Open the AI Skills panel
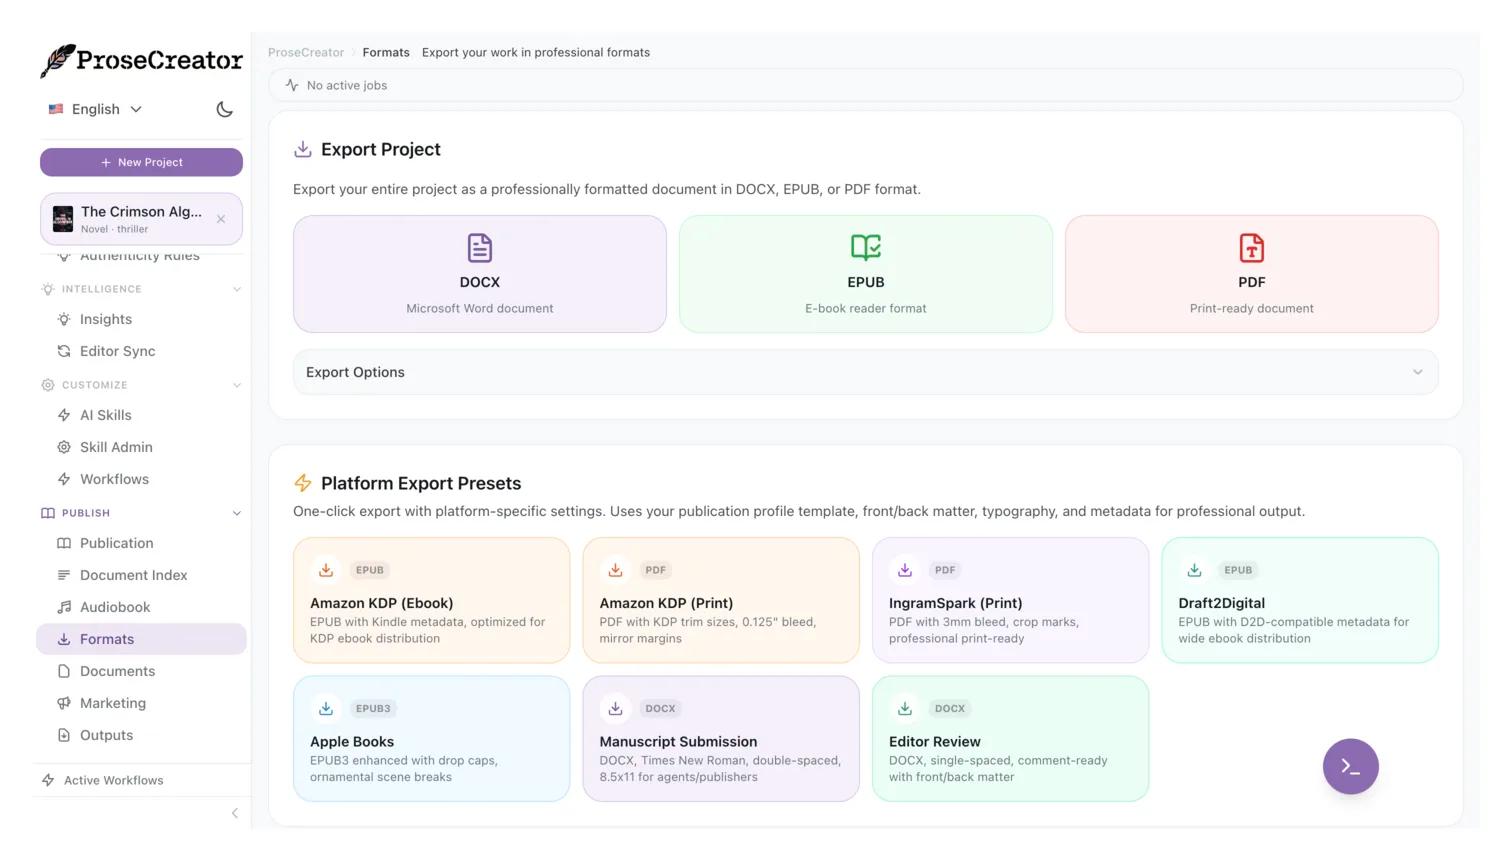 tap(106, 415)
